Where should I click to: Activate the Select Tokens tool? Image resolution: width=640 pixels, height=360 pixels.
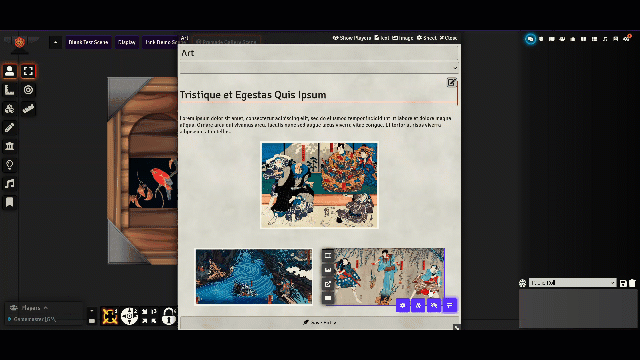click(28, 71)
